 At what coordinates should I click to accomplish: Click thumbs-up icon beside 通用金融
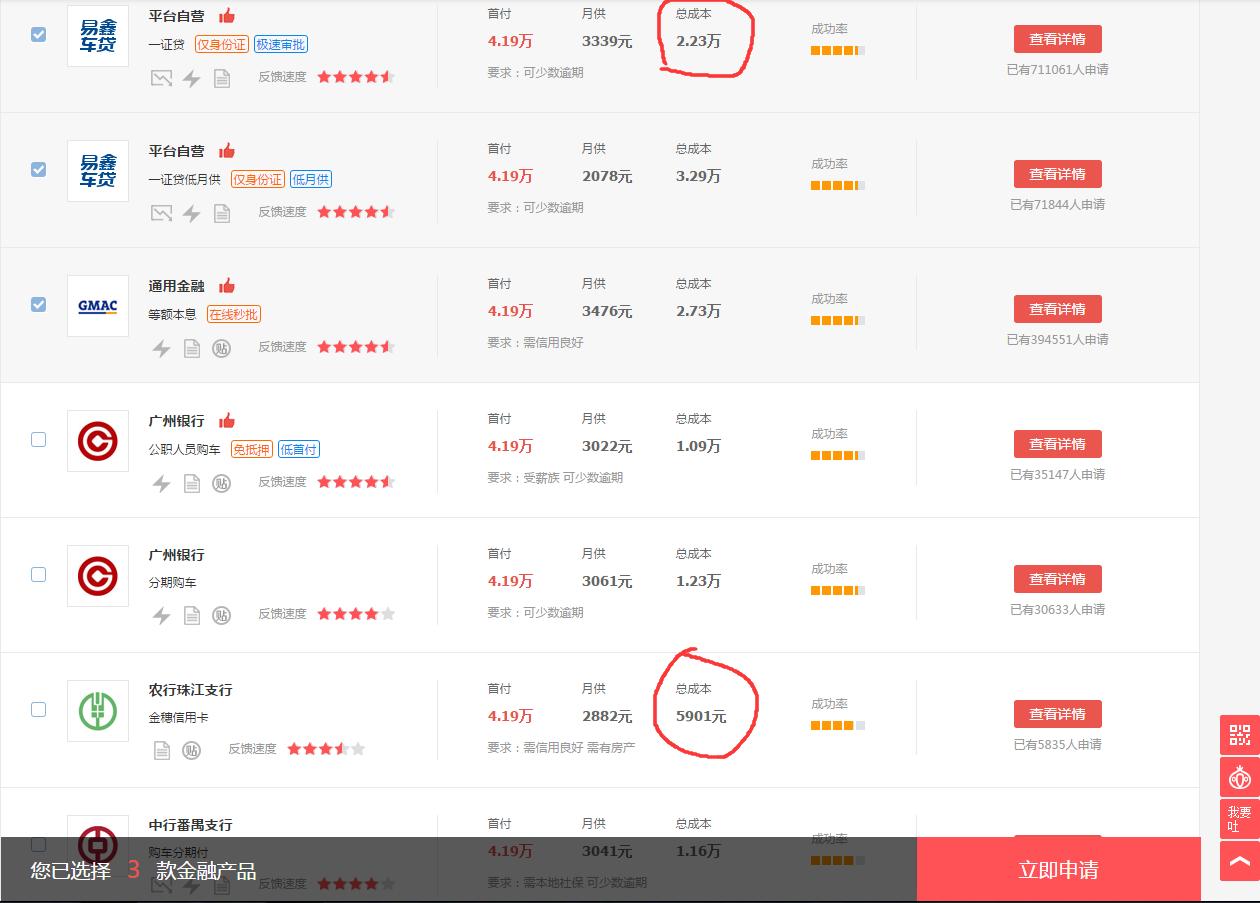click(x=227, y=285)
